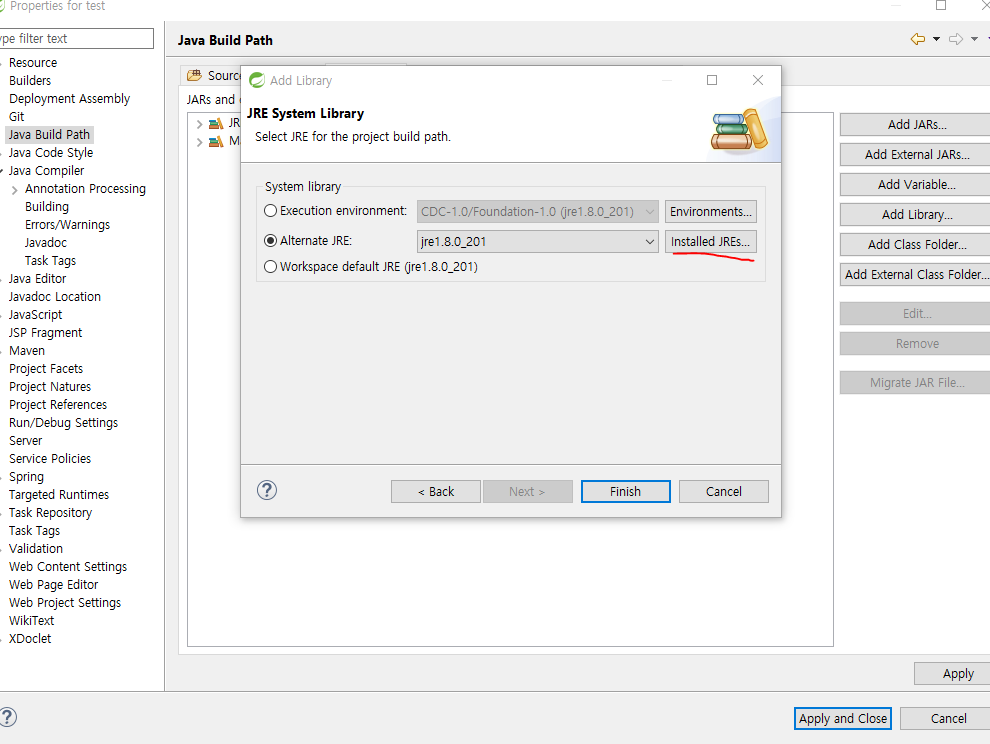
Task: Select Server in properties sidebar
Action: (25, 441)
